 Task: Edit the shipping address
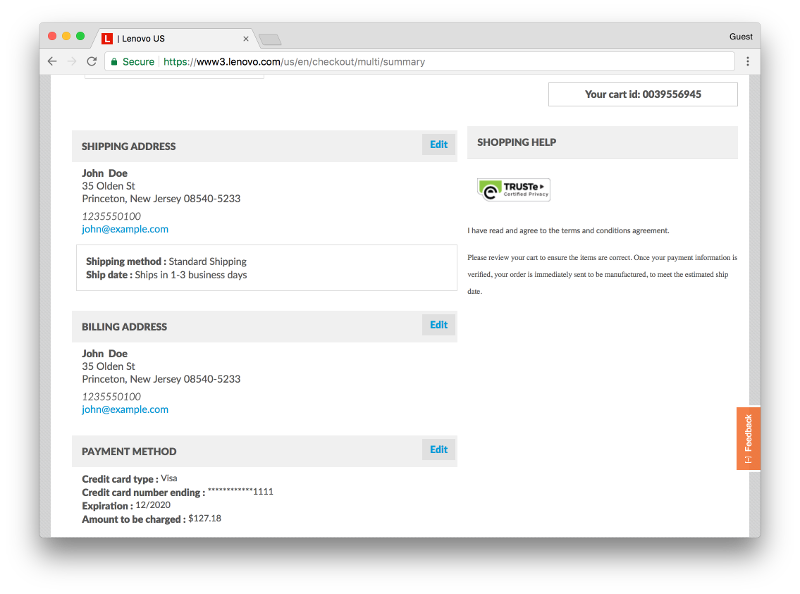tap(439, 144)
